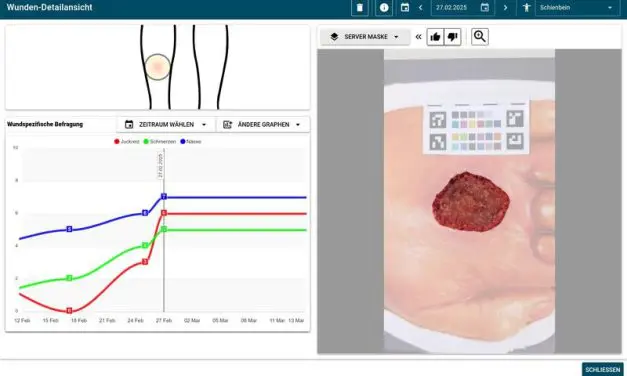Click the Wundspezifische Befragung heading
Viewport: 627px width, 376px height.
tap(45, 124)
